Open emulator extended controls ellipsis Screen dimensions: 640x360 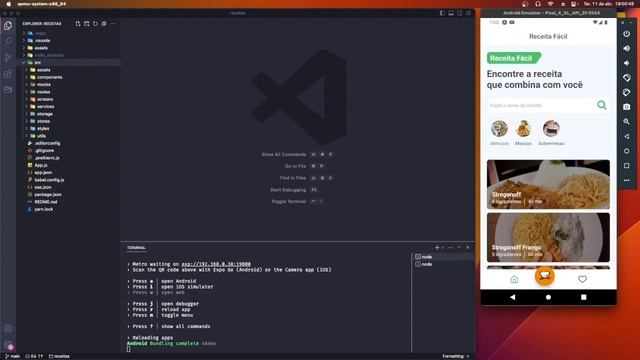(627, 180)
